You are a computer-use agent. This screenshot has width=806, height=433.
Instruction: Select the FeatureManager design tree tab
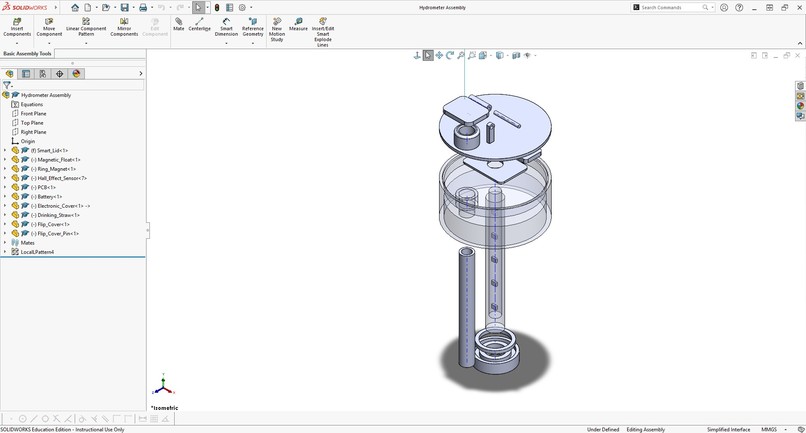pyautogui.click(x=9, y=74)
